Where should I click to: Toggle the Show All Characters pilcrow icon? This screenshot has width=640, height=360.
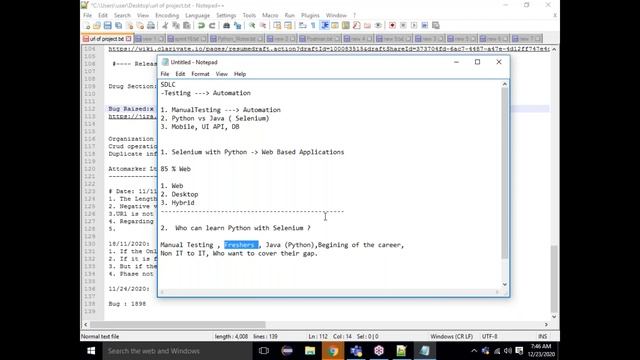[313, 25]
